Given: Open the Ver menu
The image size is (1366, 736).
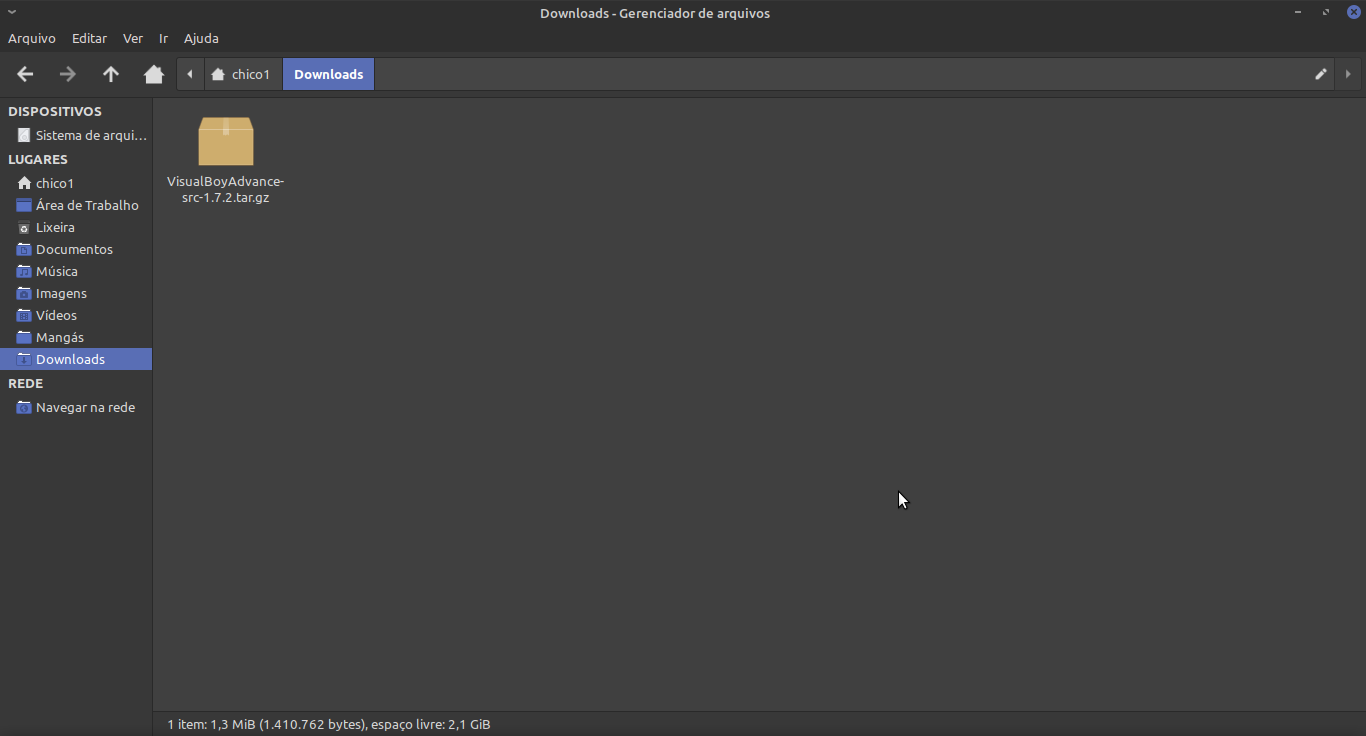Looking at the screenshot, I should (x=133, y=38).
